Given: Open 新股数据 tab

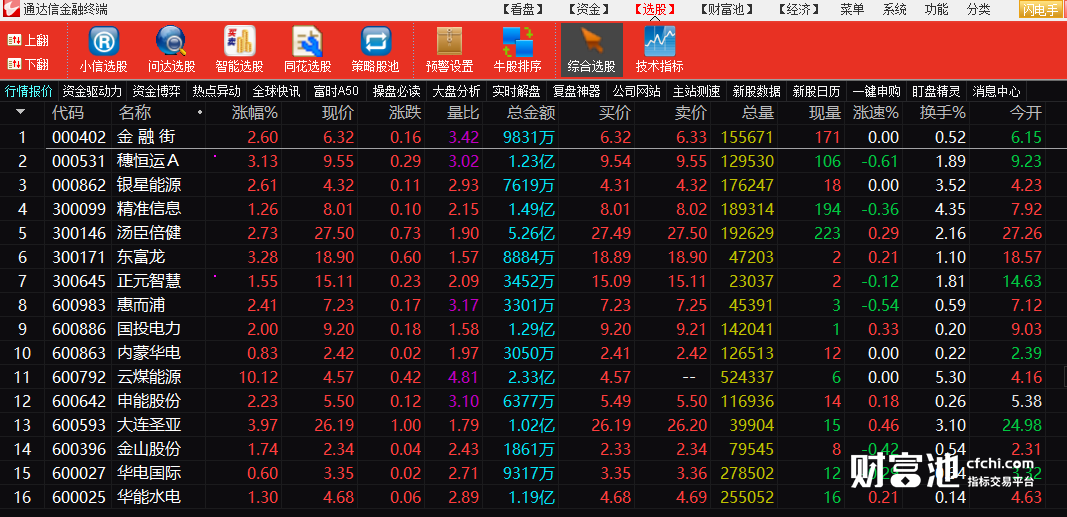Looking at the screenshot, I should pos(756,92).
